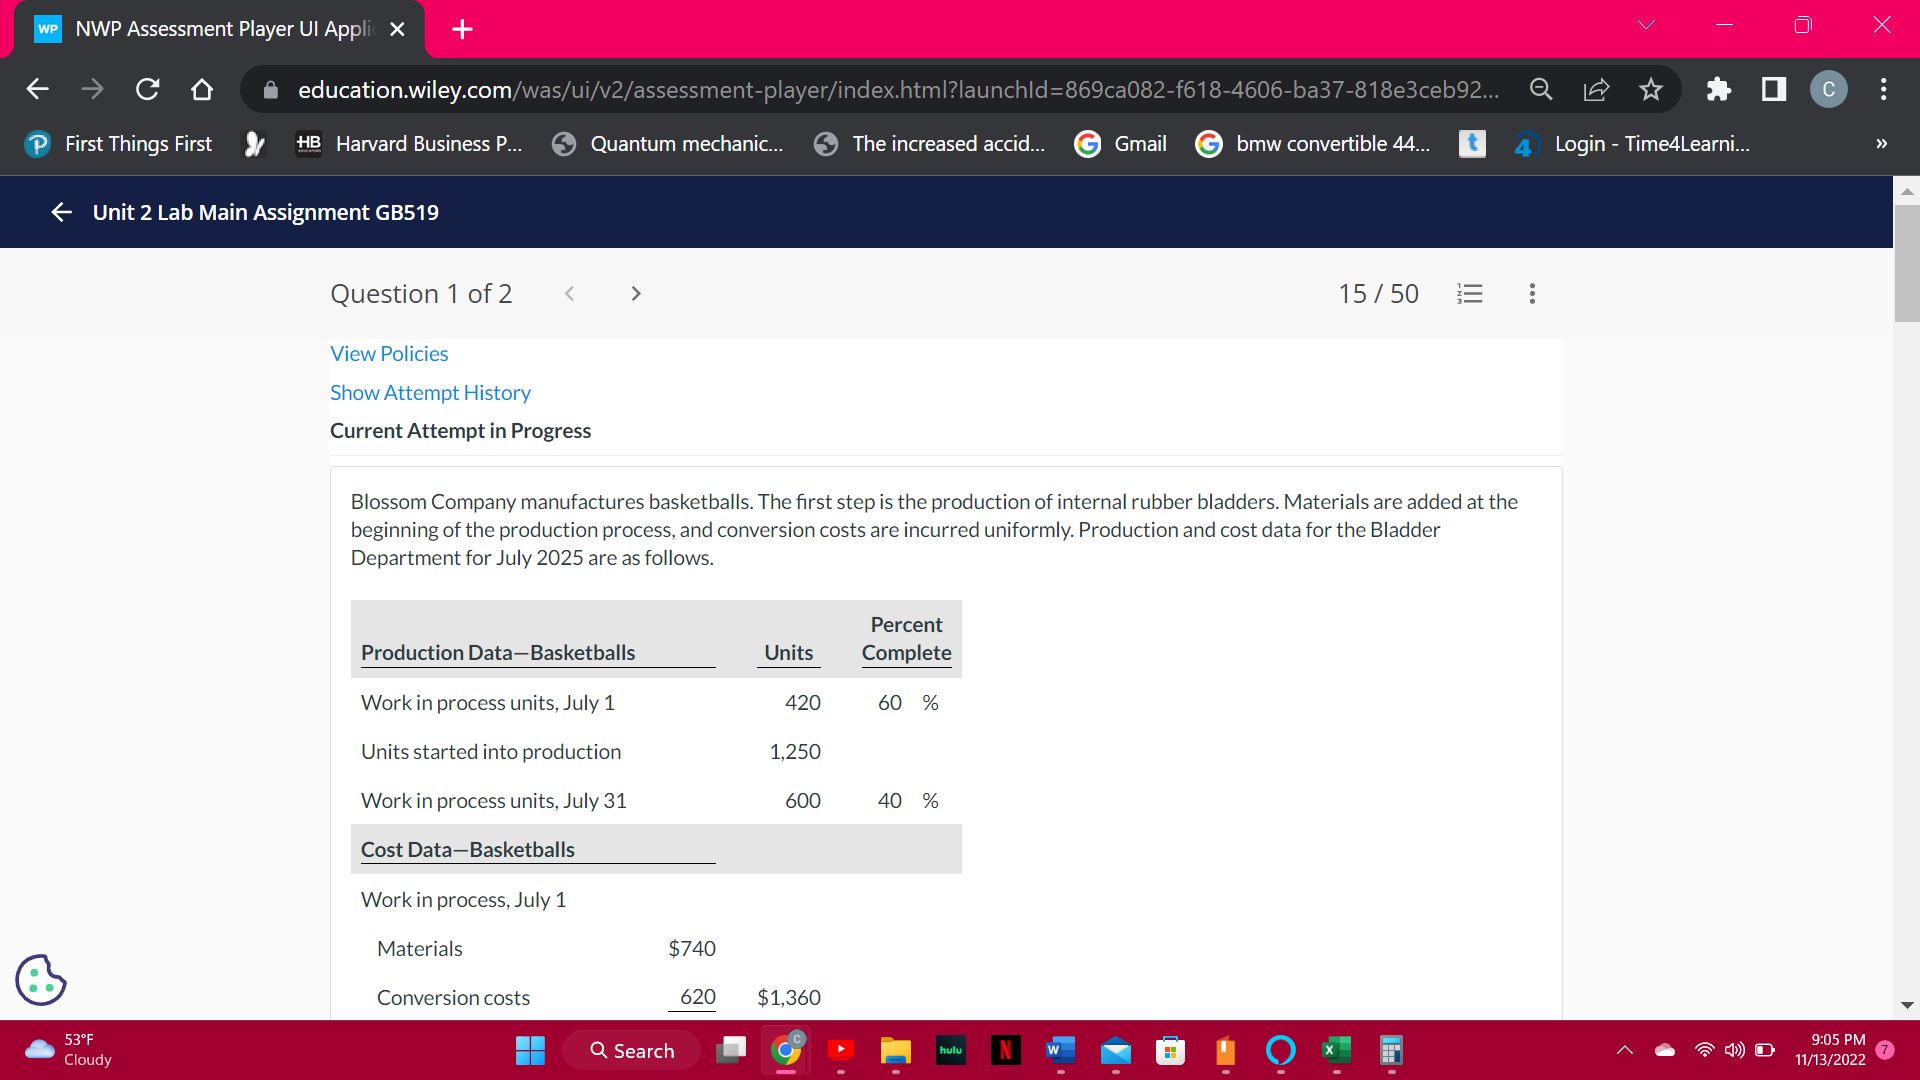Open the three-dot question options menu
Screen dimensions: 1920x1080
point(1532,294)
